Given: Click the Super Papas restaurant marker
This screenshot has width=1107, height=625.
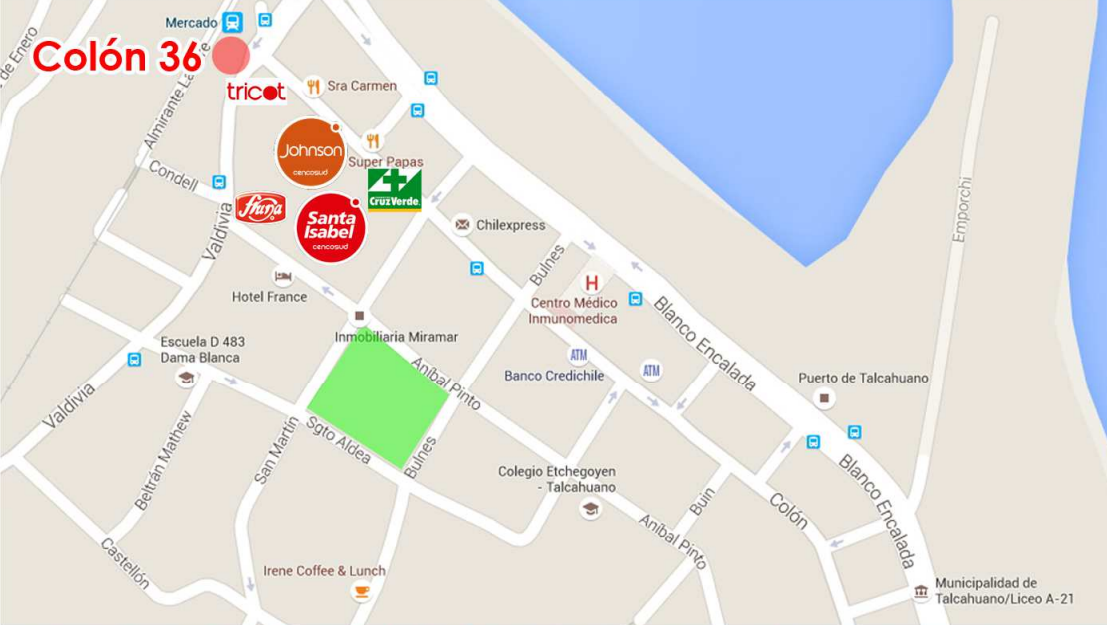Looking at the screenshot, I should (372, 141).
